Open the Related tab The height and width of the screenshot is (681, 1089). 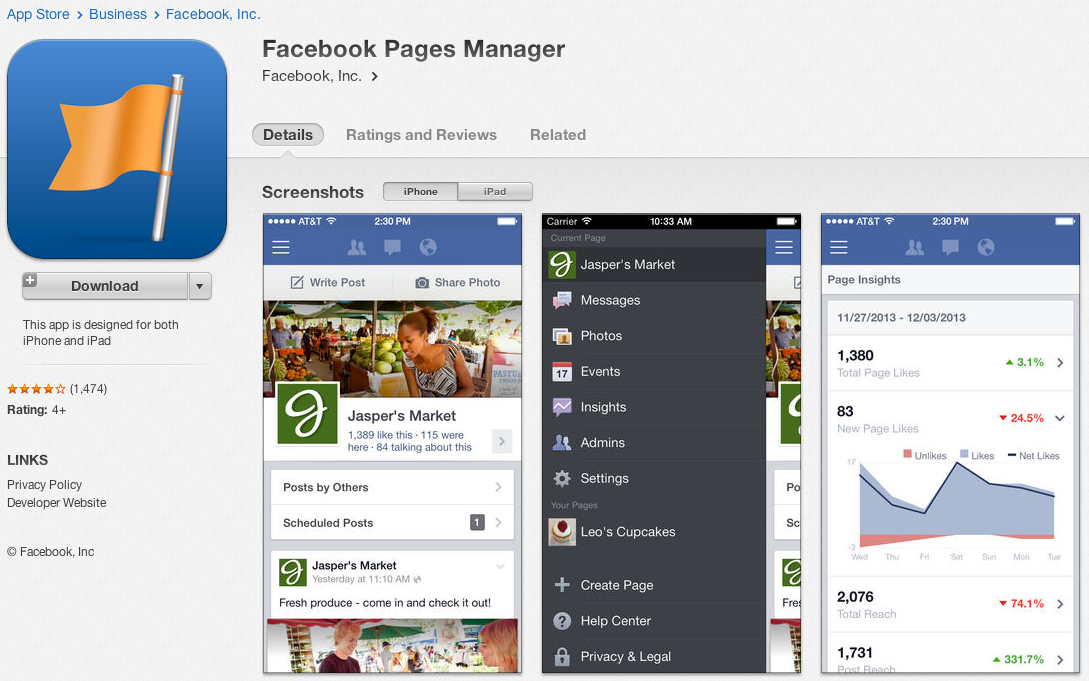coord(558,135)
